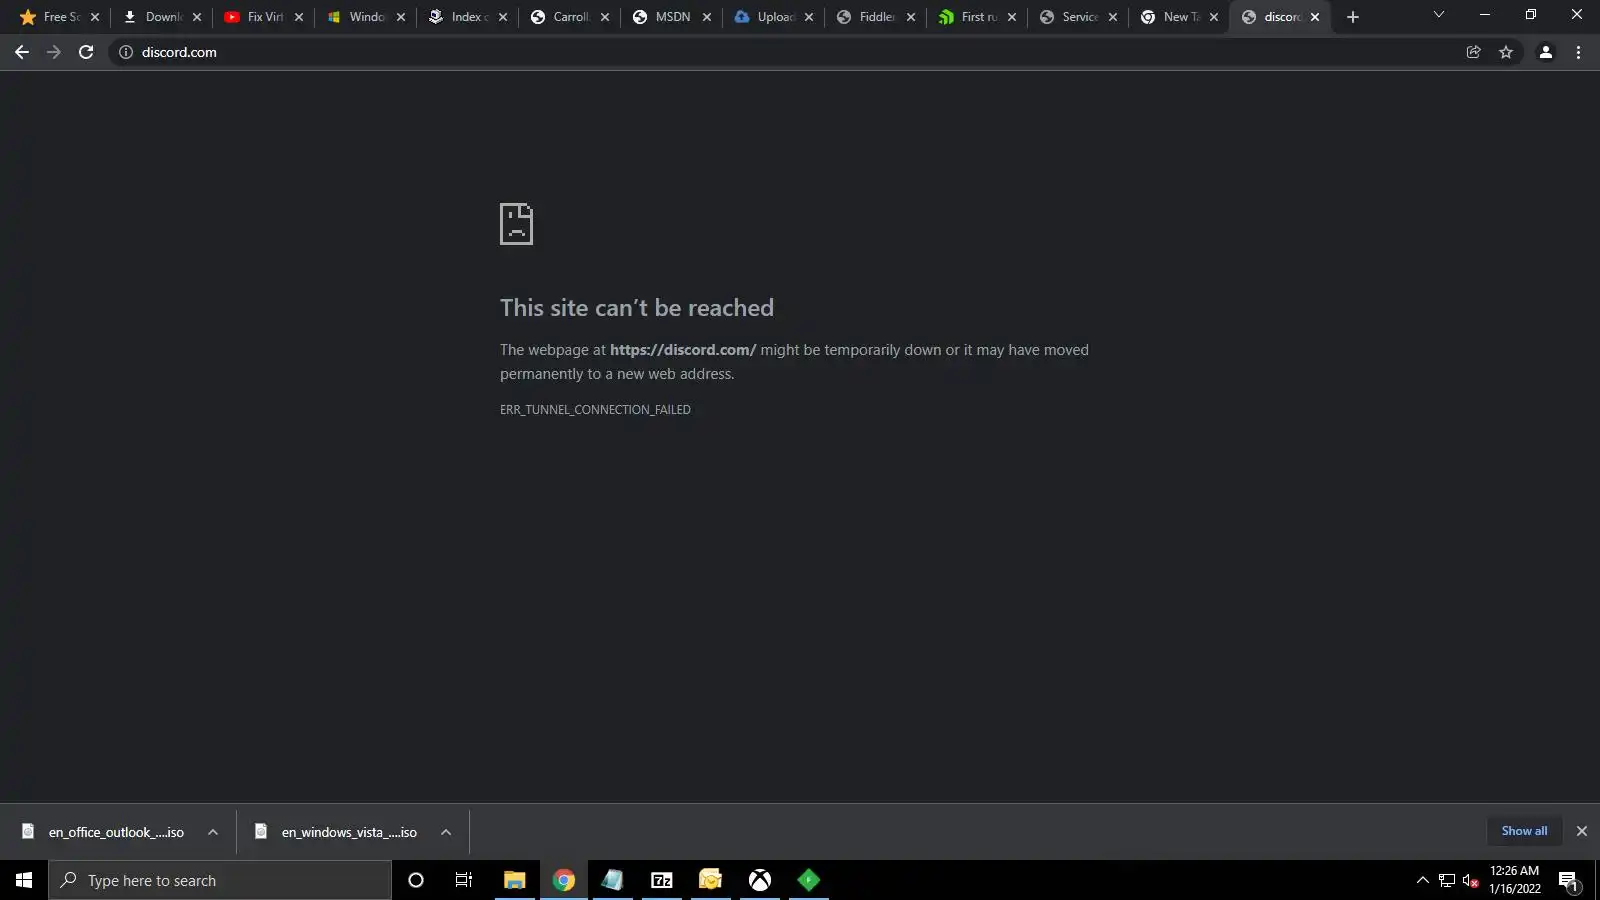1600x900 pixels.
Task: Open Chrome profile icon
Action: 1545,52
